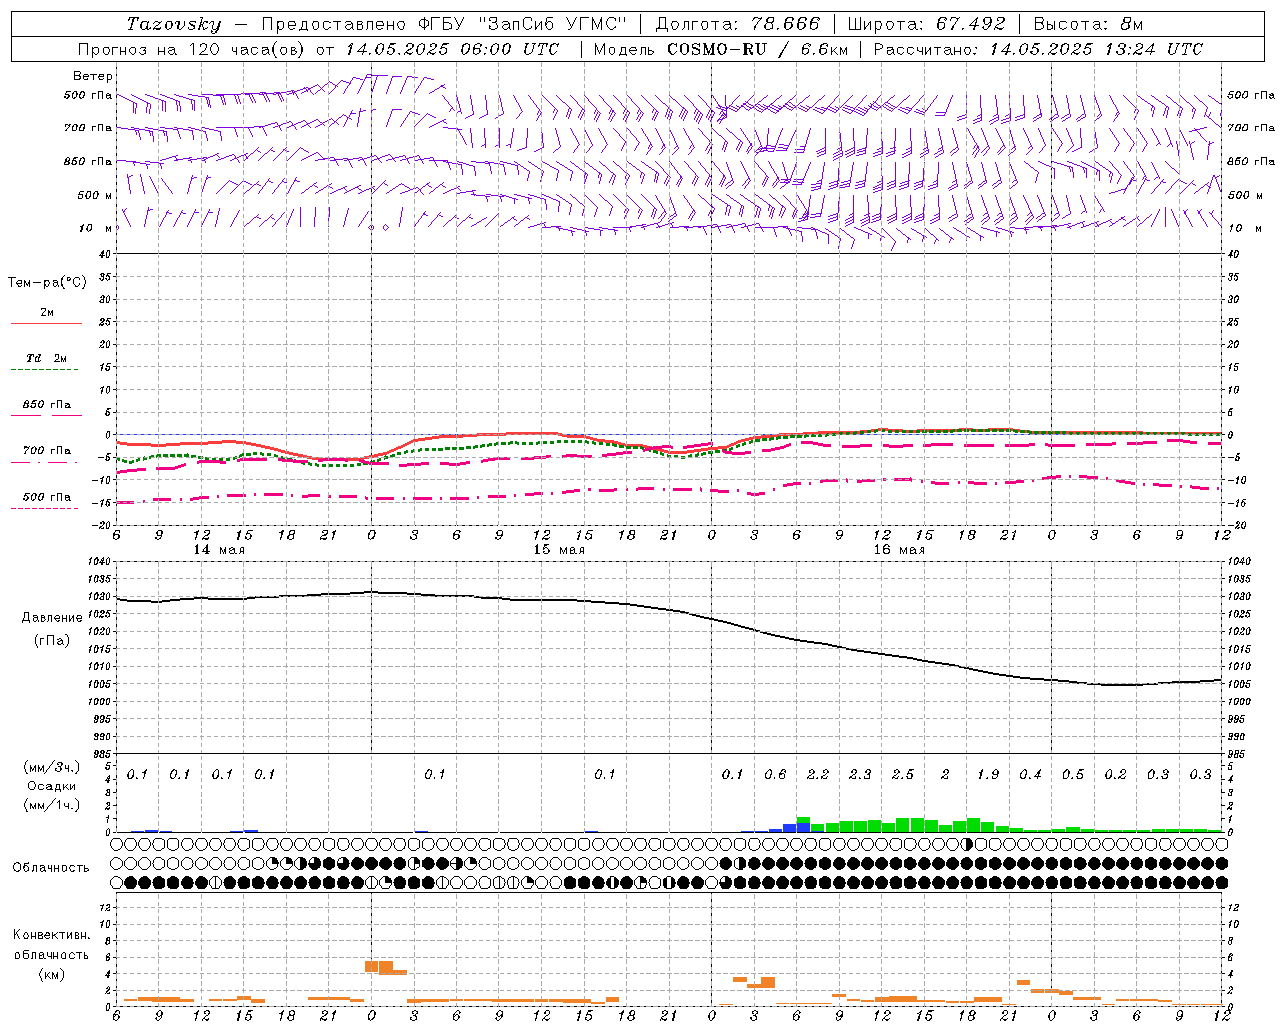1280x1024 pixels.
Task: Select the (мм/1ч.) unit label
Action: [x=51, y=805]
